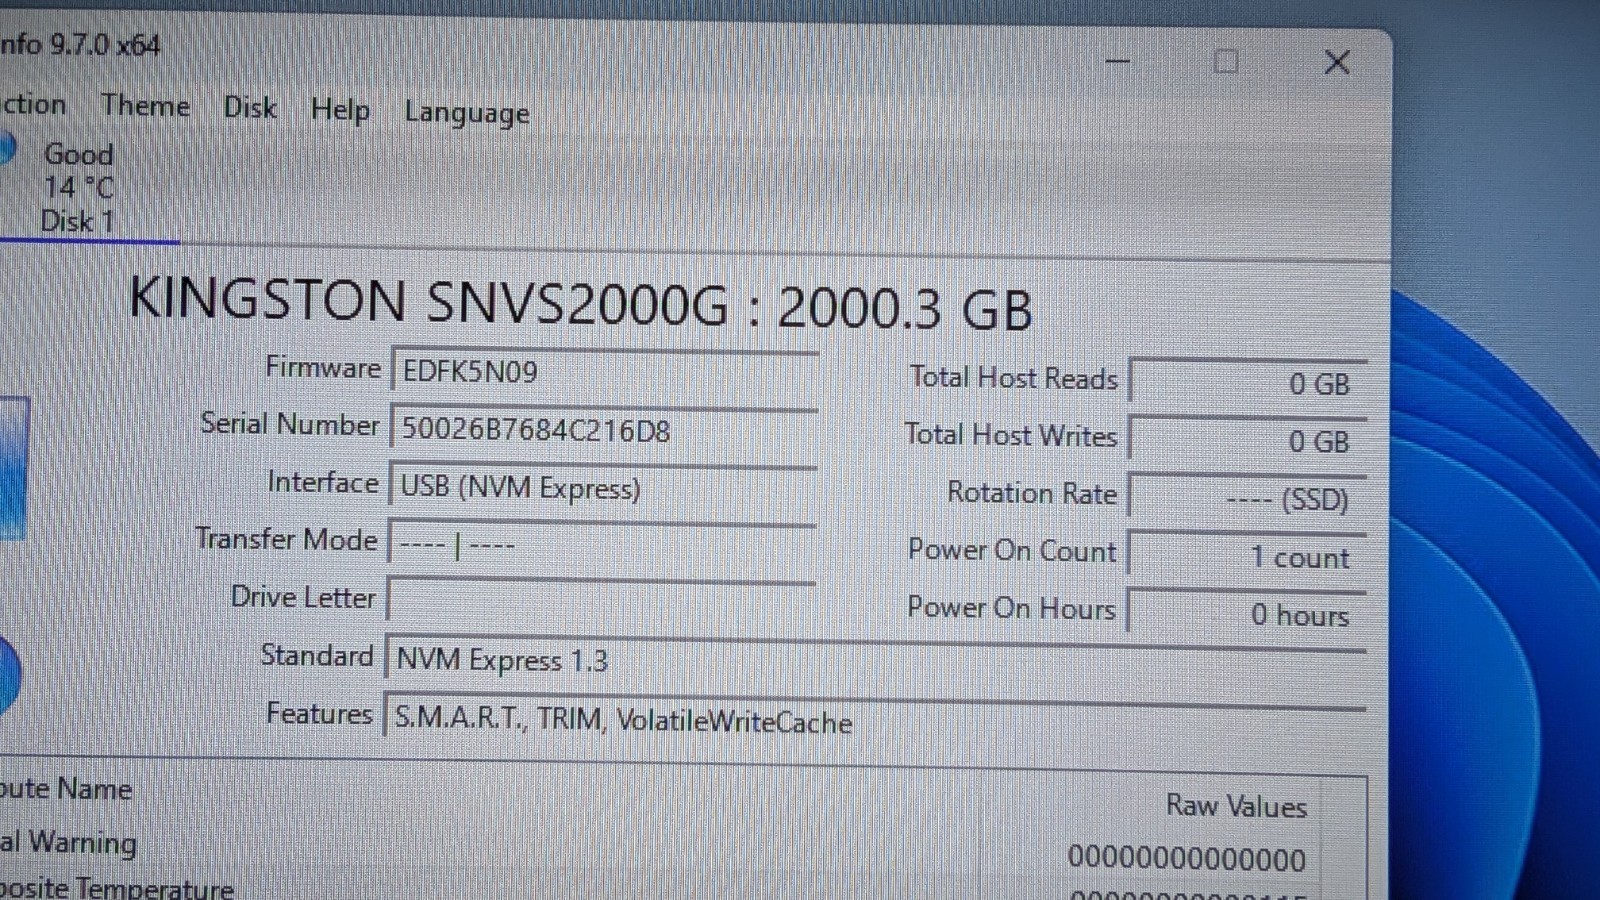Screen dimensions: 1600x900
Task: Click the Interface field USB (NVM Express)
Action: tap(602, 488)
